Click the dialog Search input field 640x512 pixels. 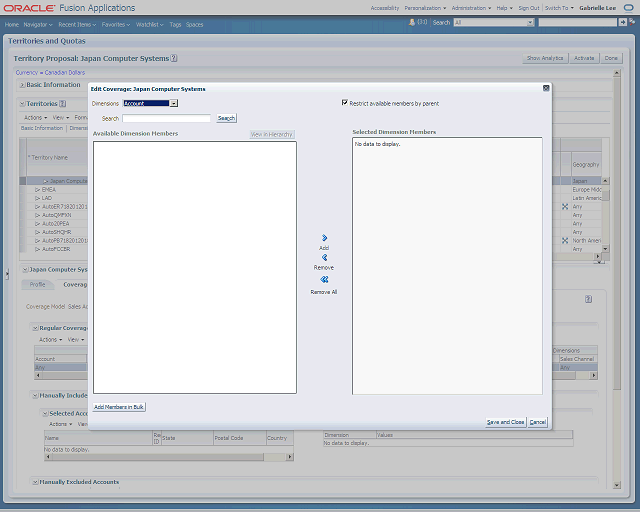click(166, 118)
